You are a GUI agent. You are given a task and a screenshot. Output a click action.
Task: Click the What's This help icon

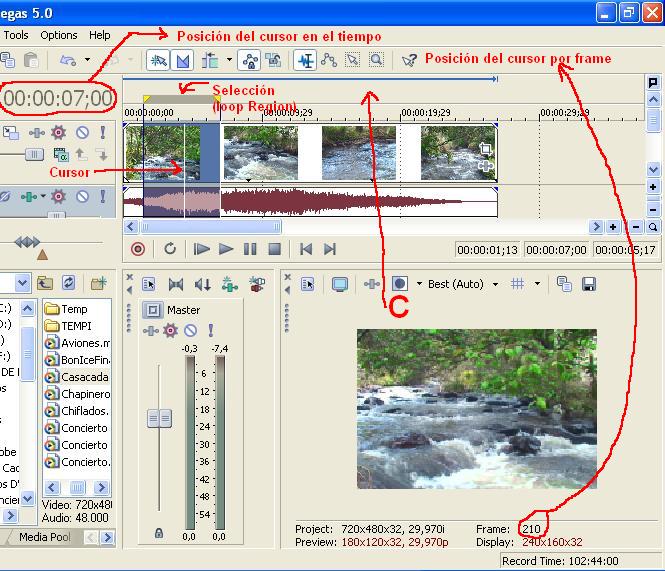click(408, 60)
